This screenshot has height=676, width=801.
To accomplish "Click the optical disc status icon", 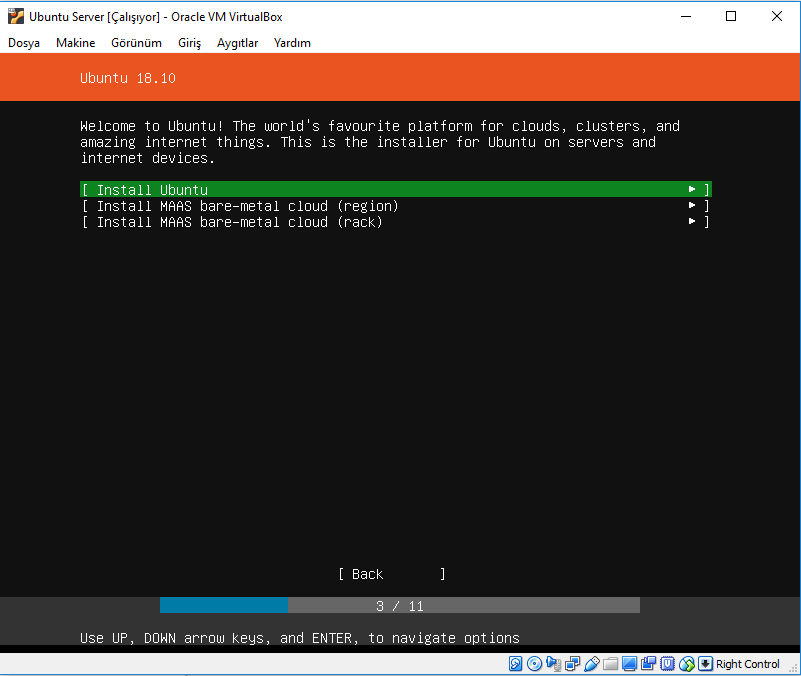I will pyautogui.click(x=534, y=664).
